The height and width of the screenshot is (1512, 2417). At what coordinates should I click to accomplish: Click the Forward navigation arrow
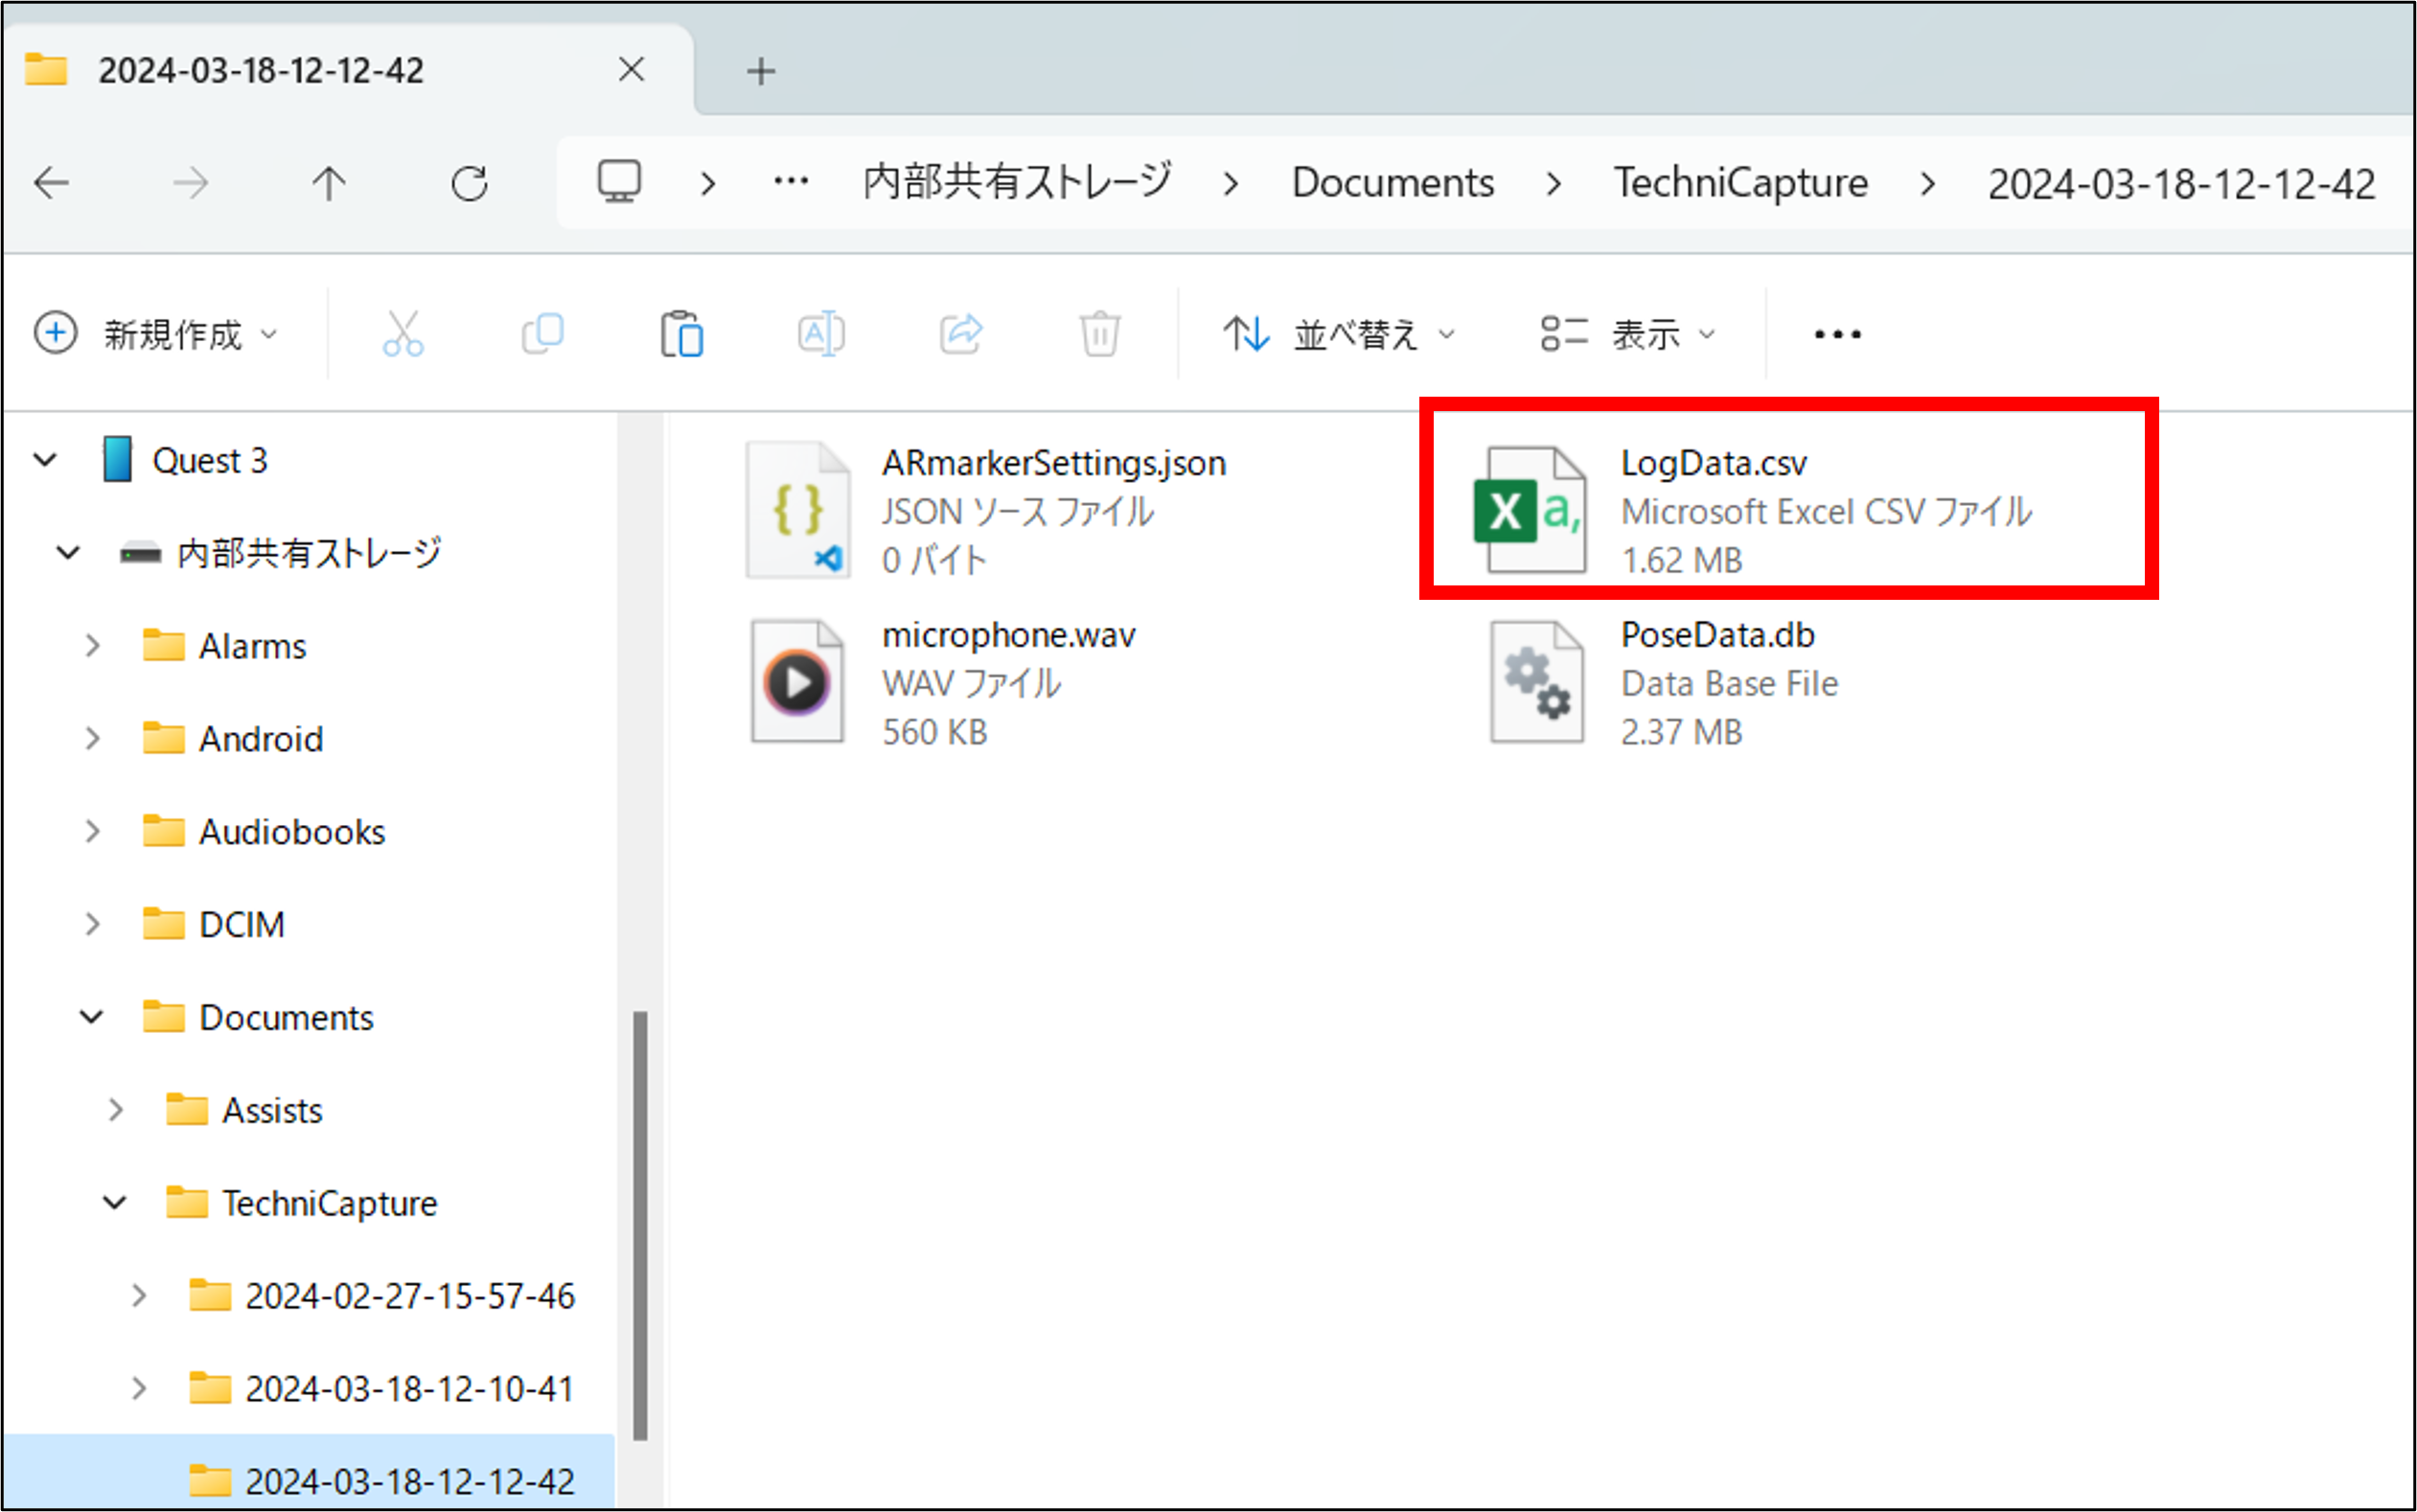[190, 182]
